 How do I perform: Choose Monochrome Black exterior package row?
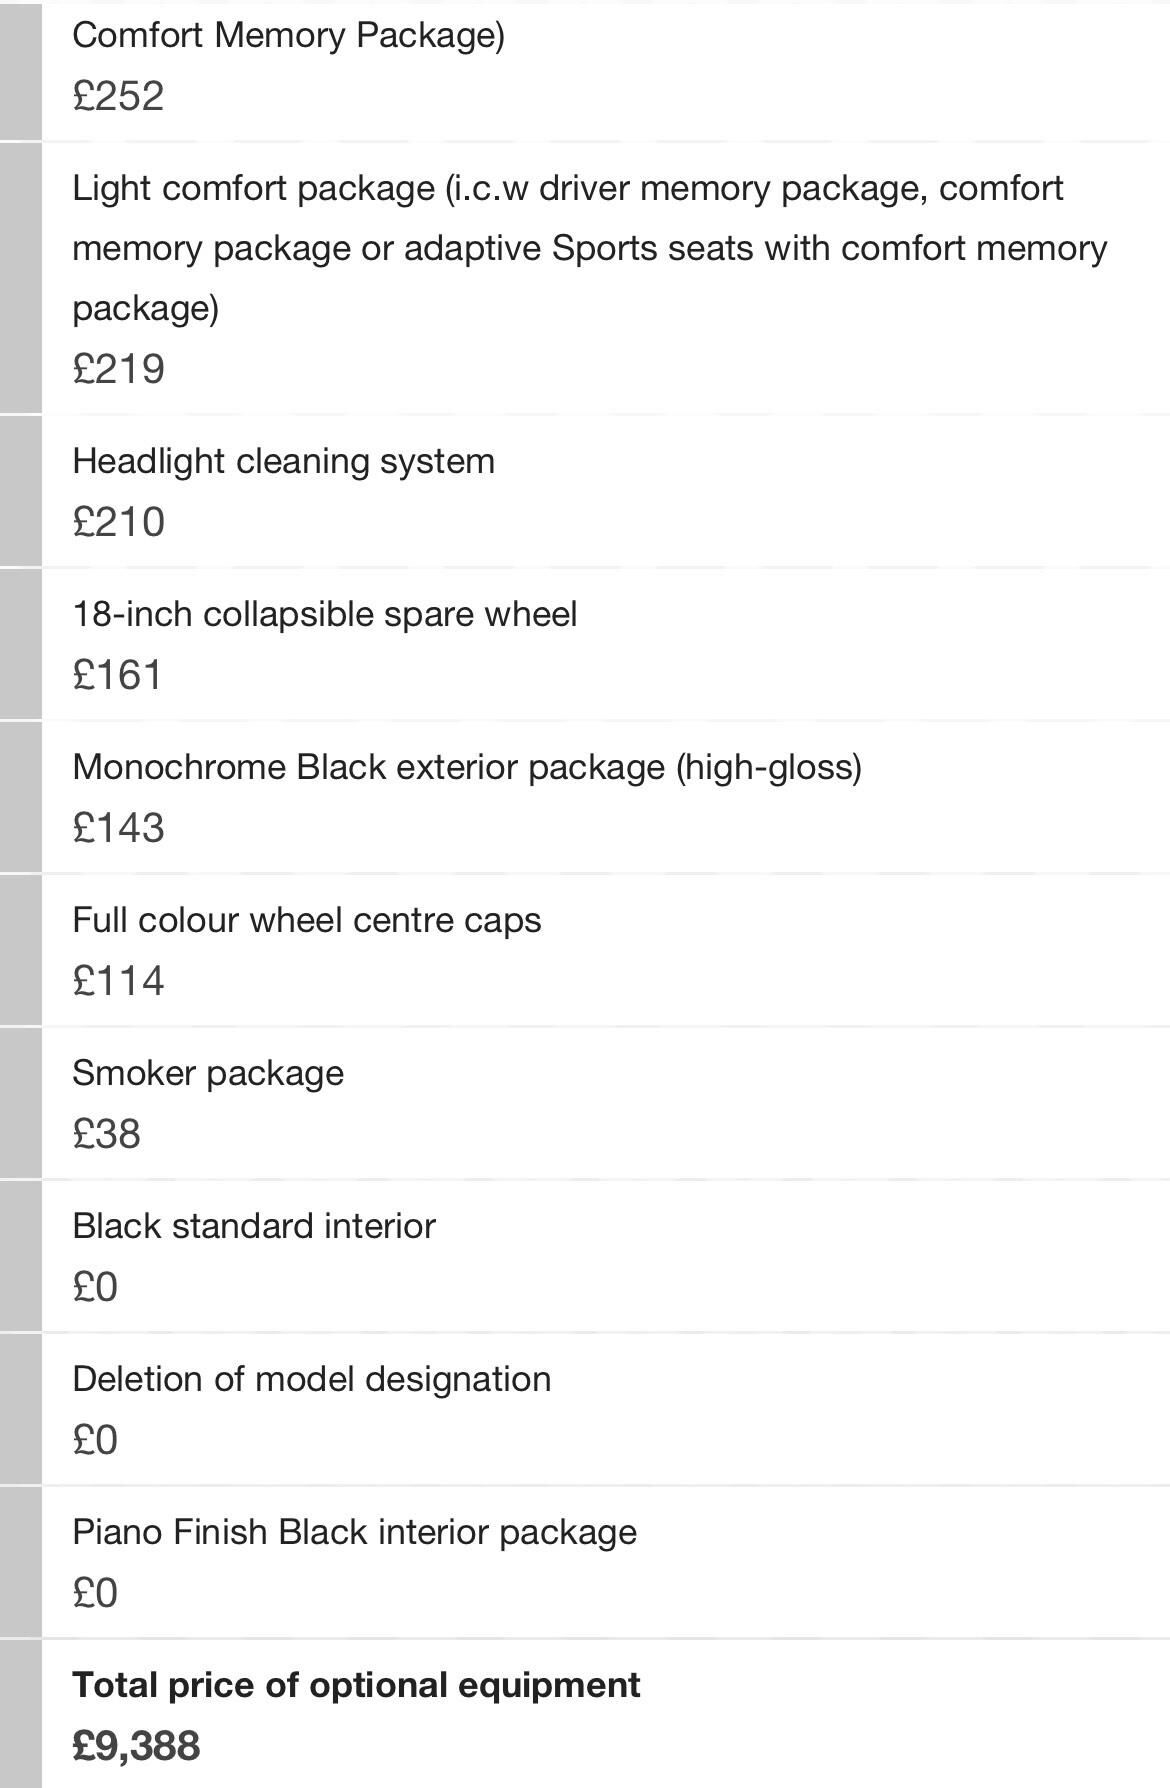tap(605, 797)
